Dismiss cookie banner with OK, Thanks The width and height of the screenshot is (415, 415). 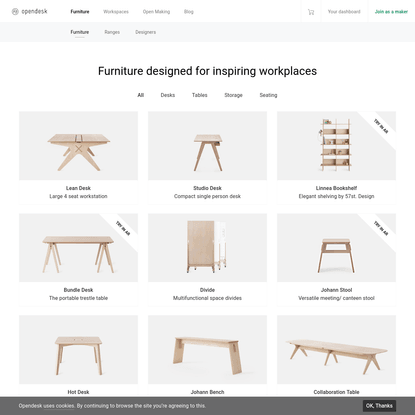tap(379, 406)
